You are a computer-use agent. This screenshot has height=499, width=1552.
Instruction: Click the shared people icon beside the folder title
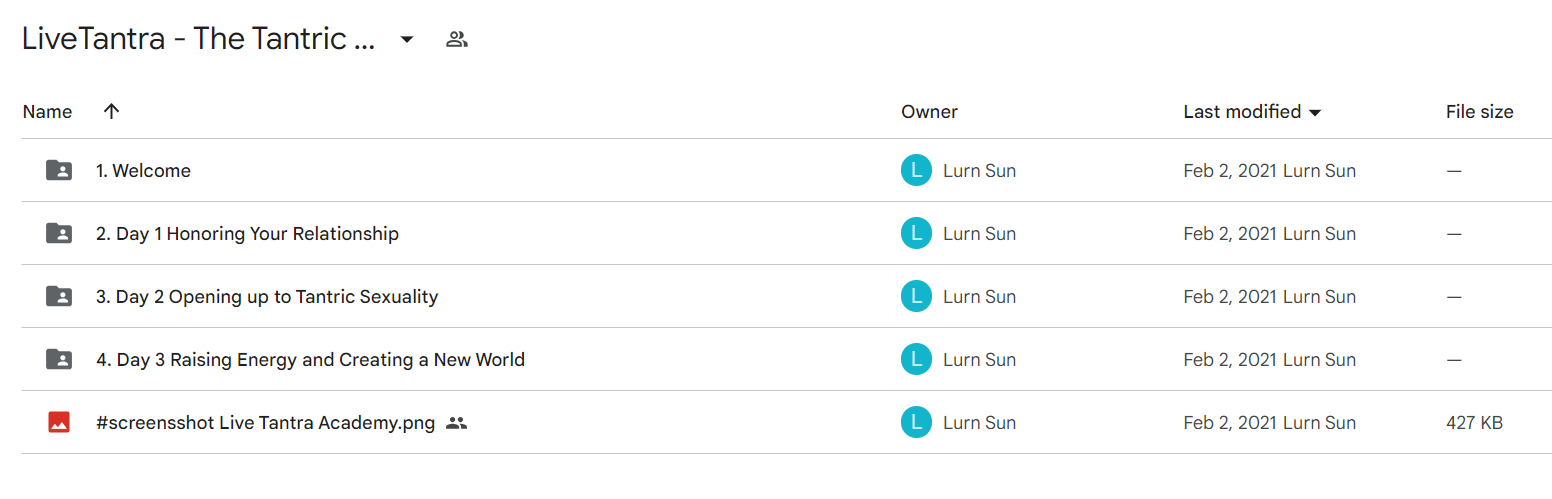[x=457, y=40]
